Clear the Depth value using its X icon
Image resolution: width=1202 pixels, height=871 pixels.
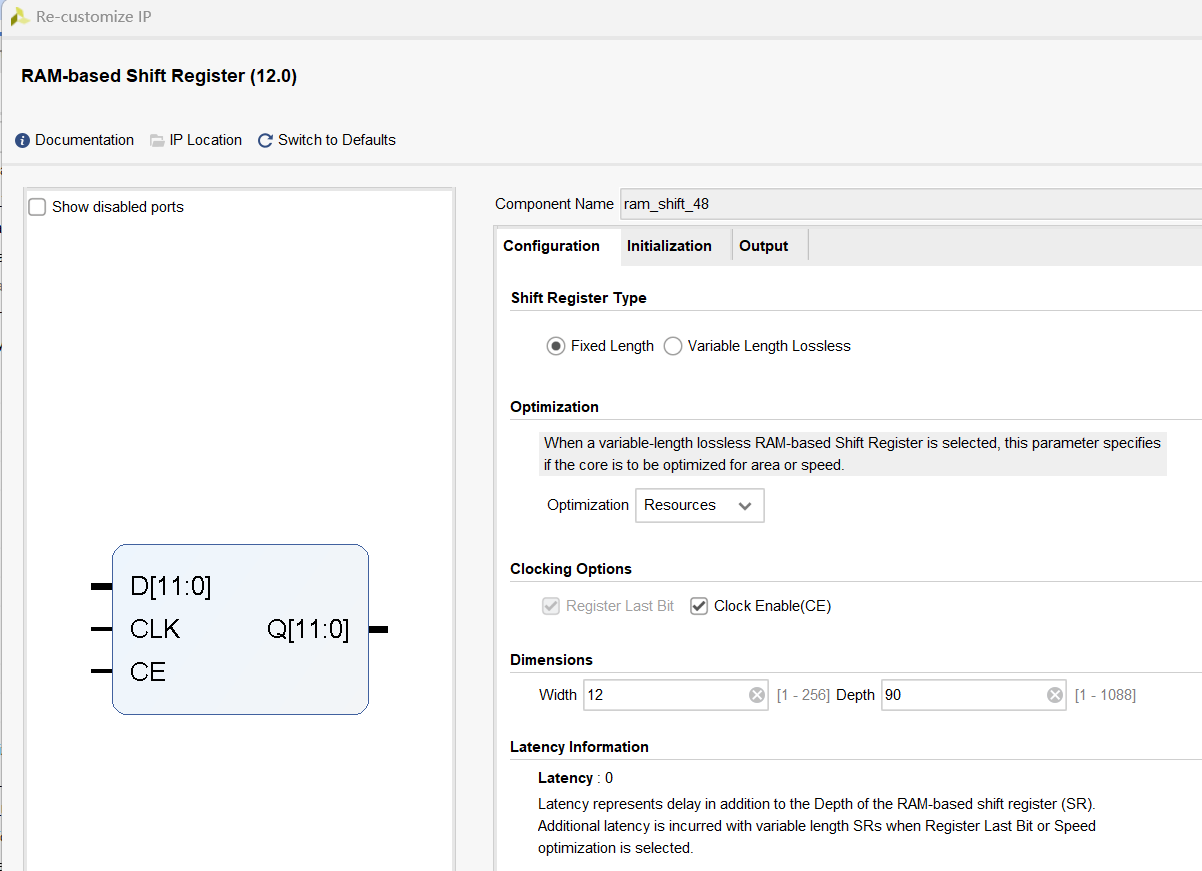(1054, 694)
